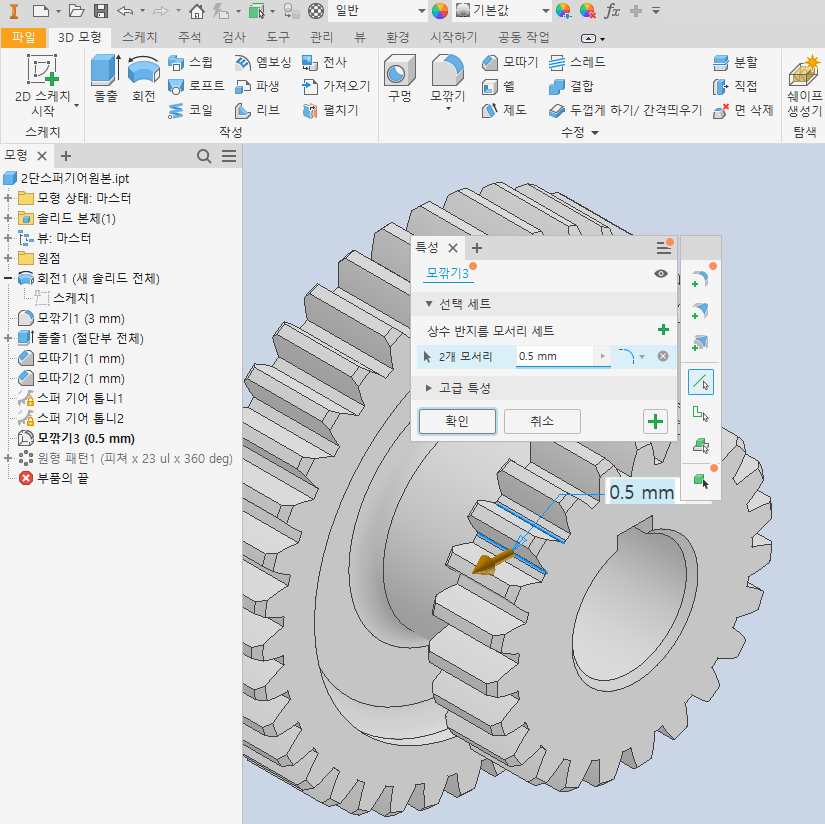This screenshot has height=824, width=825.
Task: Open the 구멍 (Hole) tool
Action: [x=400, y=78]
